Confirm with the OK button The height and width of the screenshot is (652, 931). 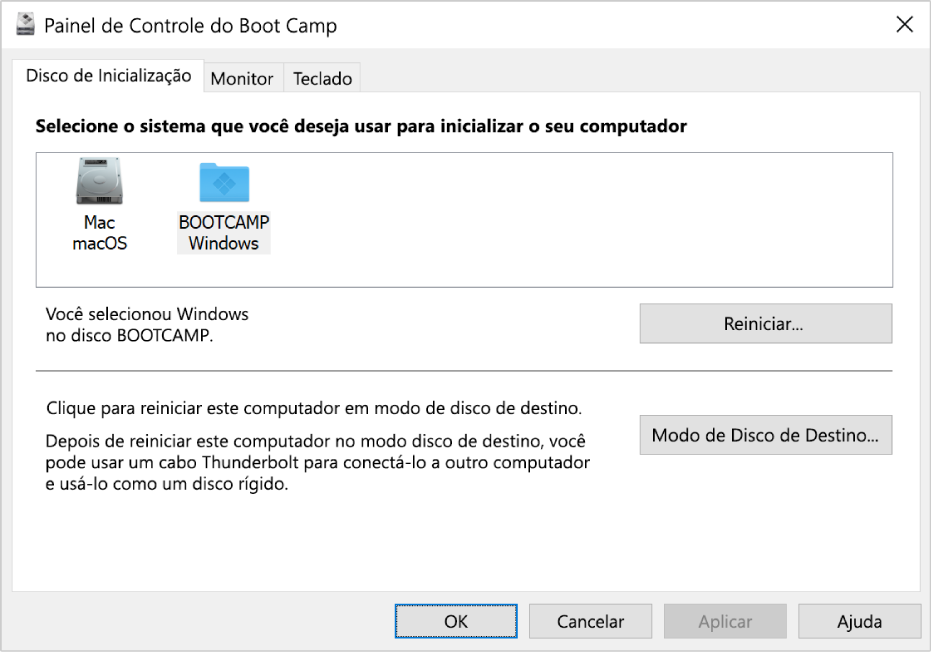point(456,622)
